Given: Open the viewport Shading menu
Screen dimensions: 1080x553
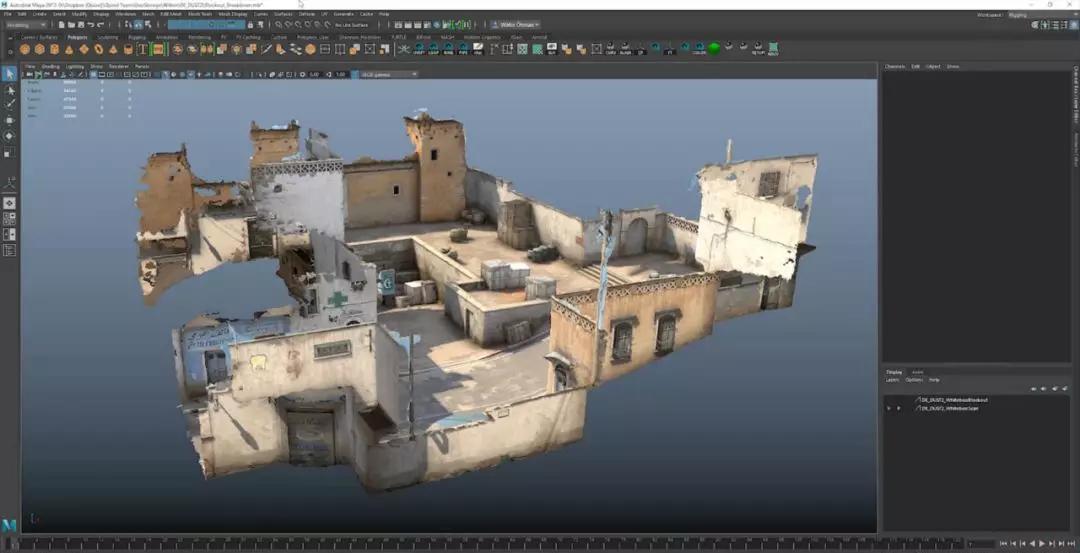Looking at the screenshot, I should [x=50, y=66].
